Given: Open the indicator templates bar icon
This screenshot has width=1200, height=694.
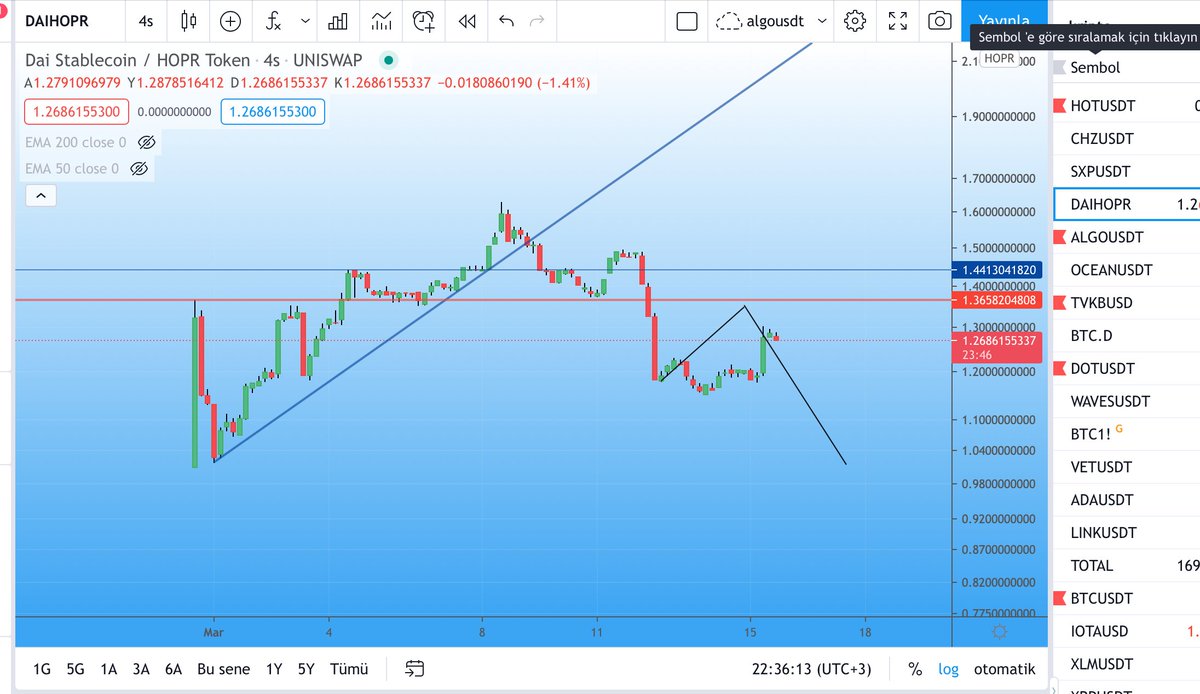Looking at the screenshot, I should pyautogui.click(x=339, y=21).
